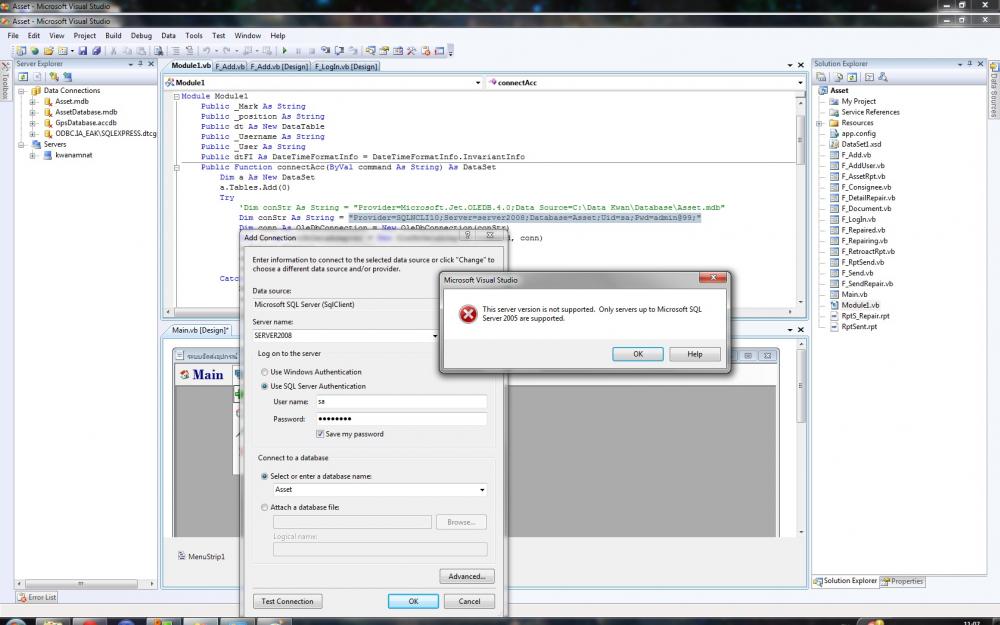Refresh Server Explorer with its icon
This screenshot has width=1000, height=625.
point(23,77)
